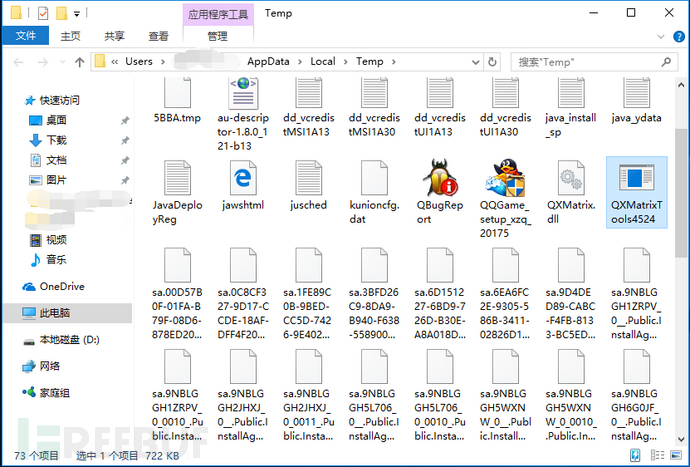Select the jawshtml Edge icon file

click(x=243, y=178)
